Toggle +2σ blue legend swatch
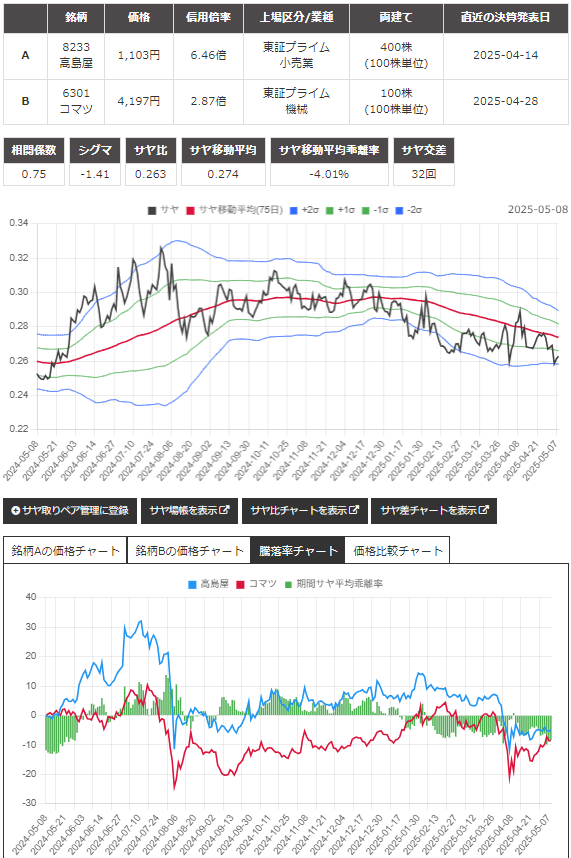 294,210
